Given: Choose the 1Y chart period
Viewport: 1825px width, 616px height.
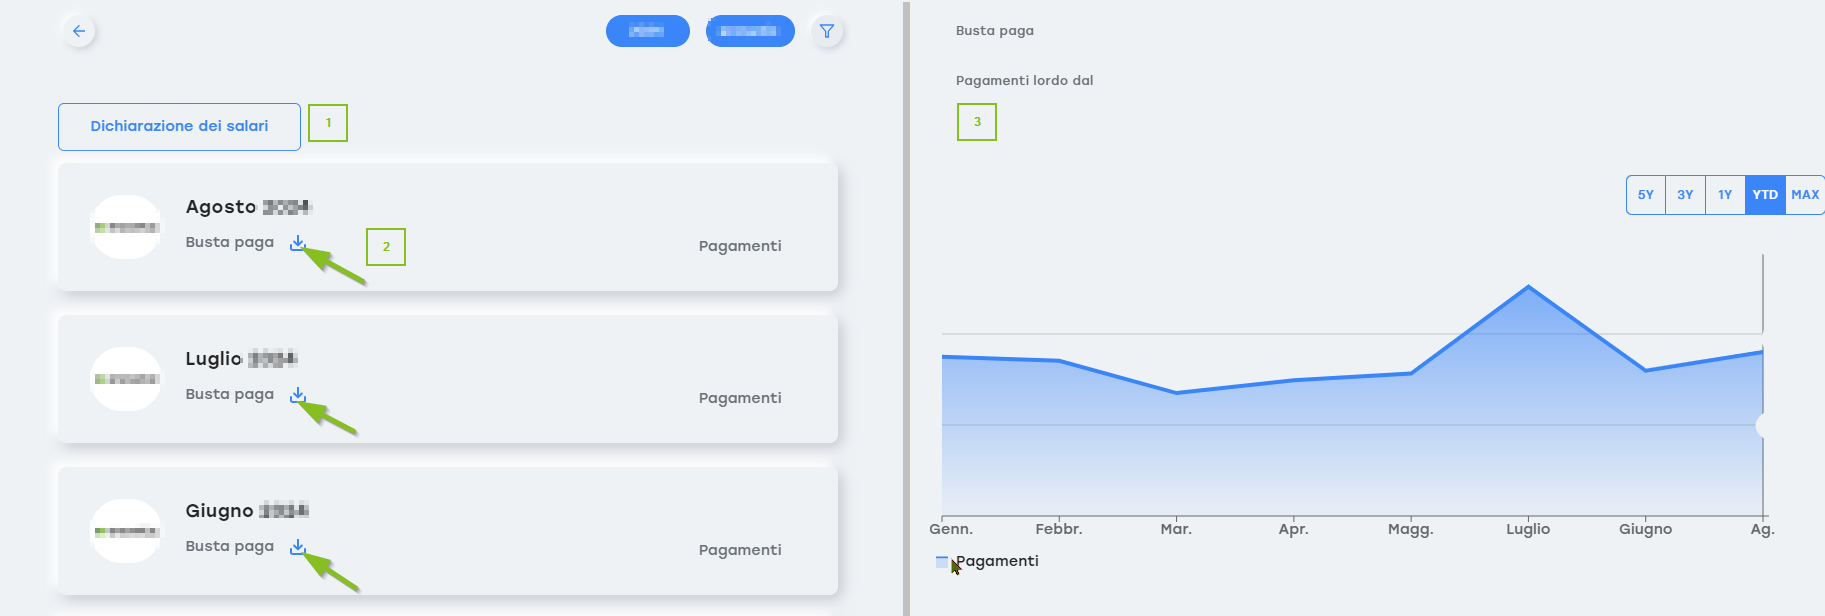Looking at the screenshot, I should tap(1725, 195).
